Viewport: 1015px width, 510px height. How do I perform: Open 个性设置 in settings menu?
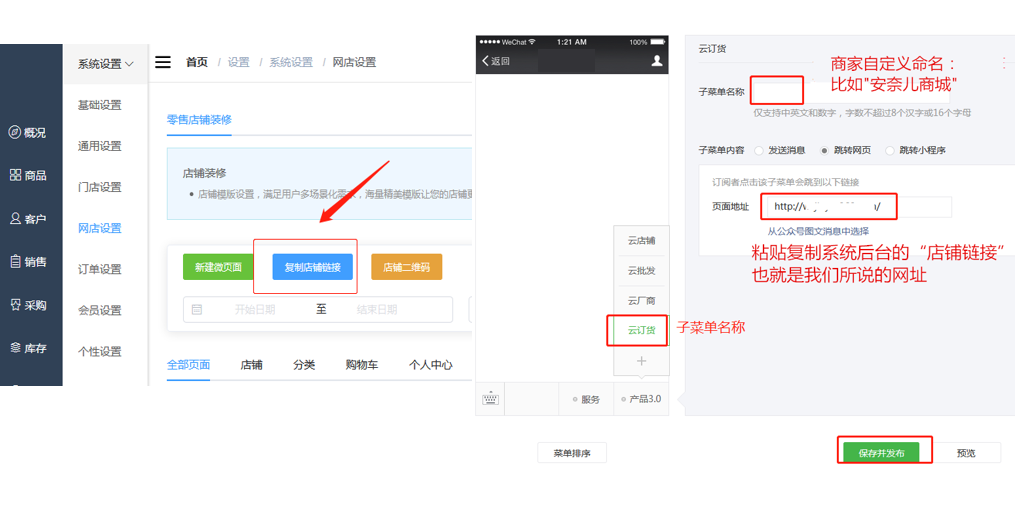100,351
